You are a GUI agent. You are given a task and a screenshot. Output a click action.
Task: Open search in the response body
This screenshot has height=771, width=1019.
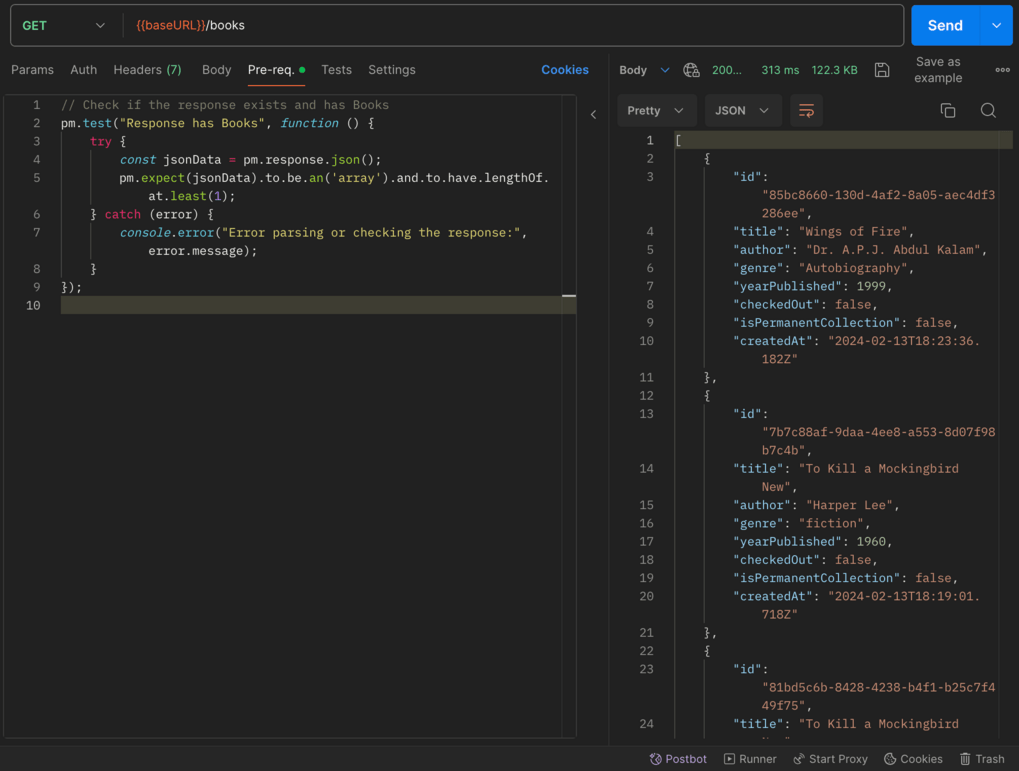[x=988, y=111]
